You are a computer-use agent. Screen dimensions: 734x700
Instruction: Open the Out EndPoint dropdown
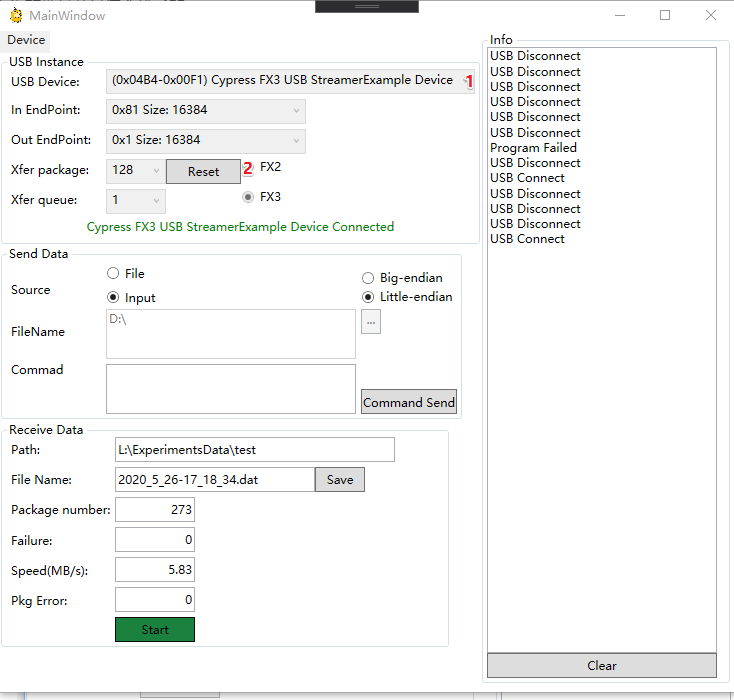coord(206,140)
